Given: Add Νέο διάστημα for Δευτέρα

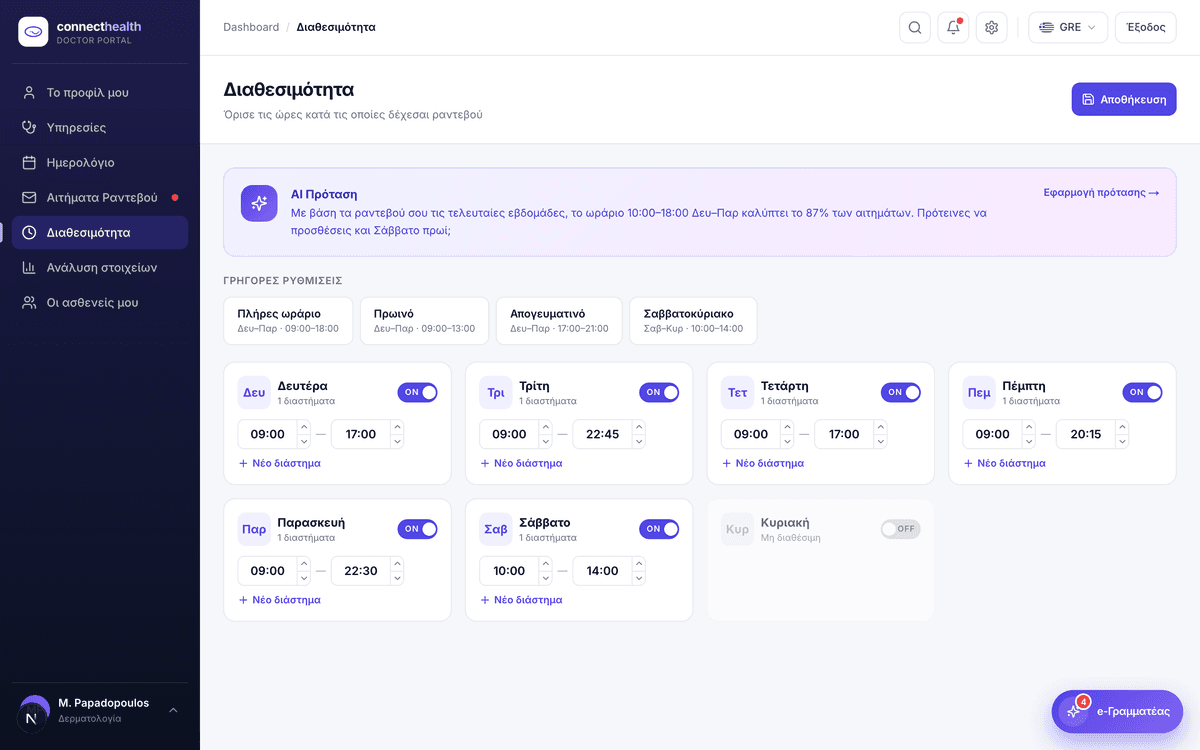Looking at the screenshot, I should point(280,463).
